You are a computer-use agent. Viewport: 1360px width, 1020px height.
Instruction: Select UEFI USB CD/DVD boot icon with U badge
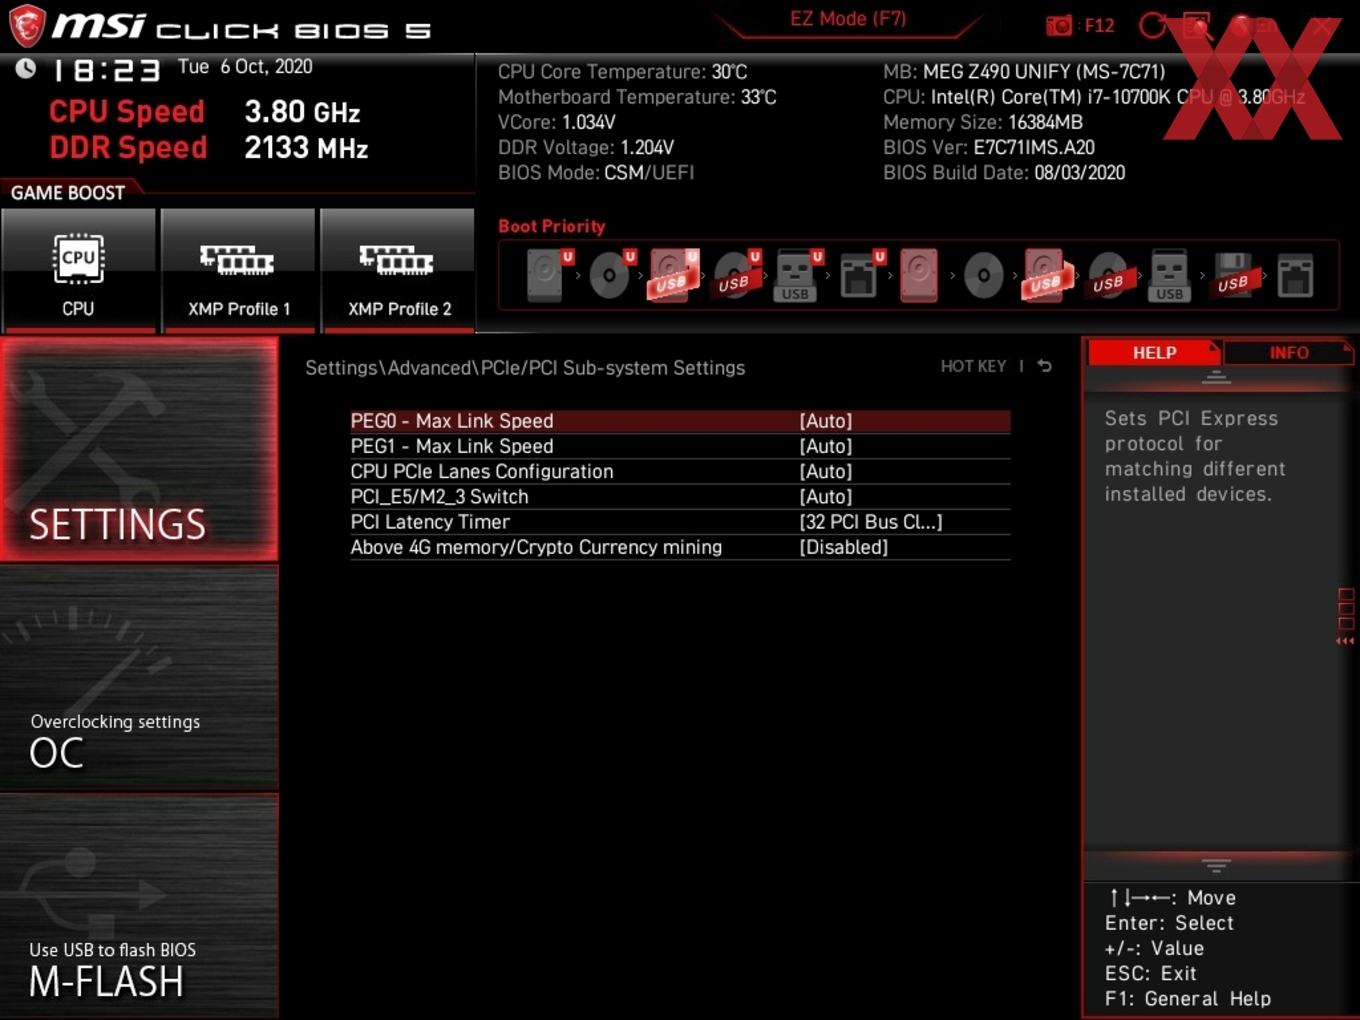click(735, 274)
